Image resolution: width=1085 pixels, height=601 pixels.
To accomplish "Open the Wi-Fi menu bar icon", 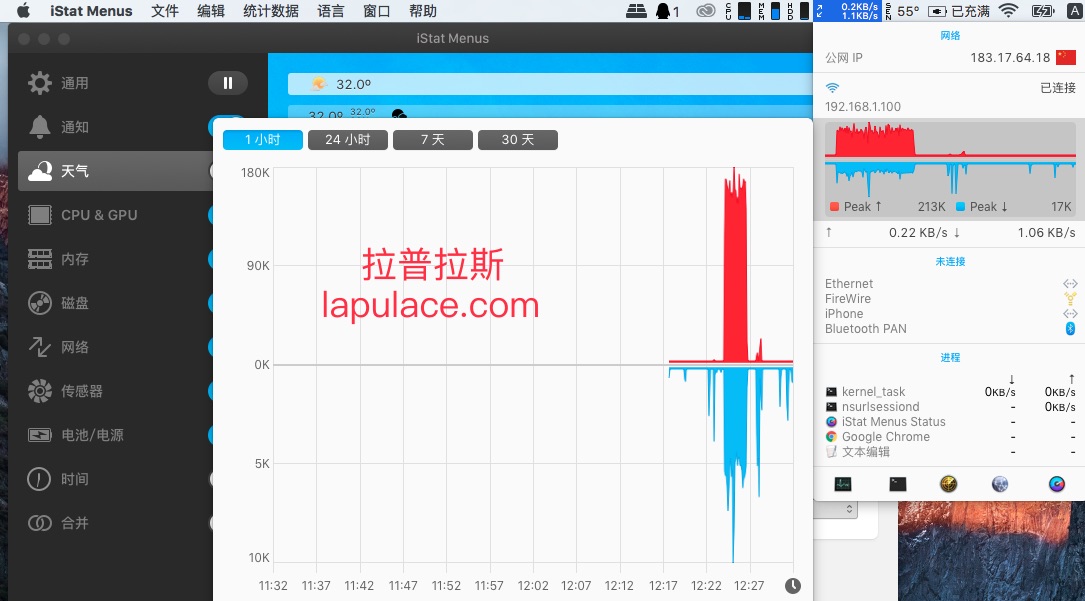I will pos(1009,11).
